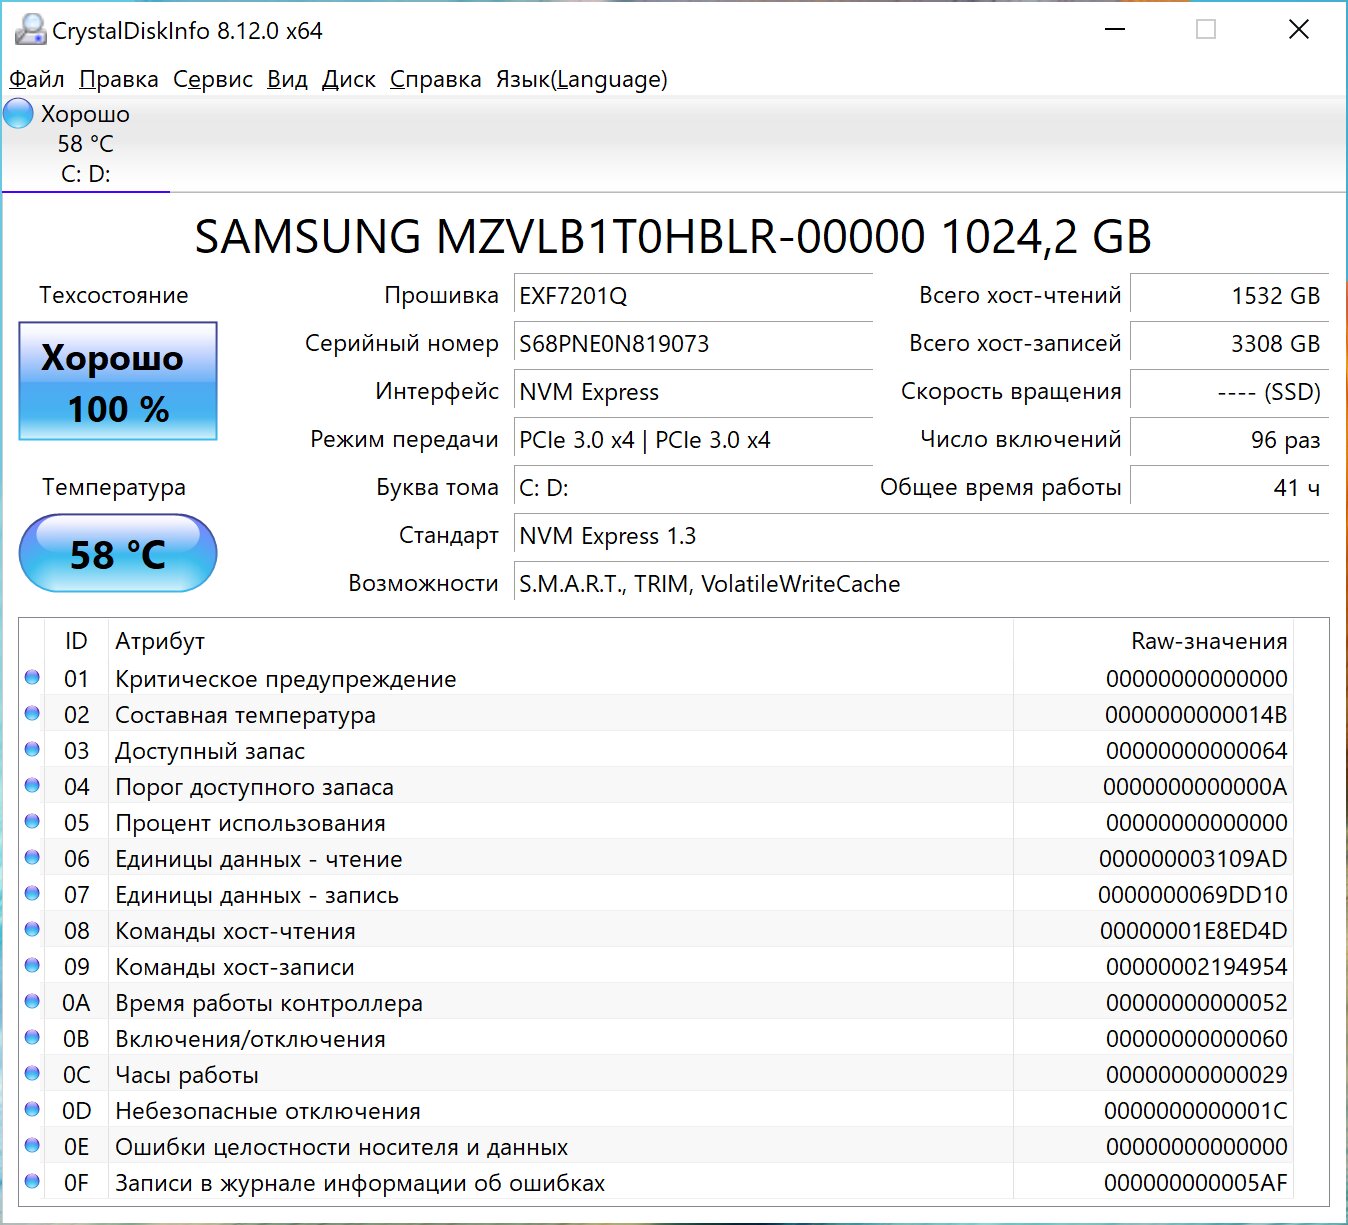Open the Файл menu
1348x1225 pixels.
(37, 80)
